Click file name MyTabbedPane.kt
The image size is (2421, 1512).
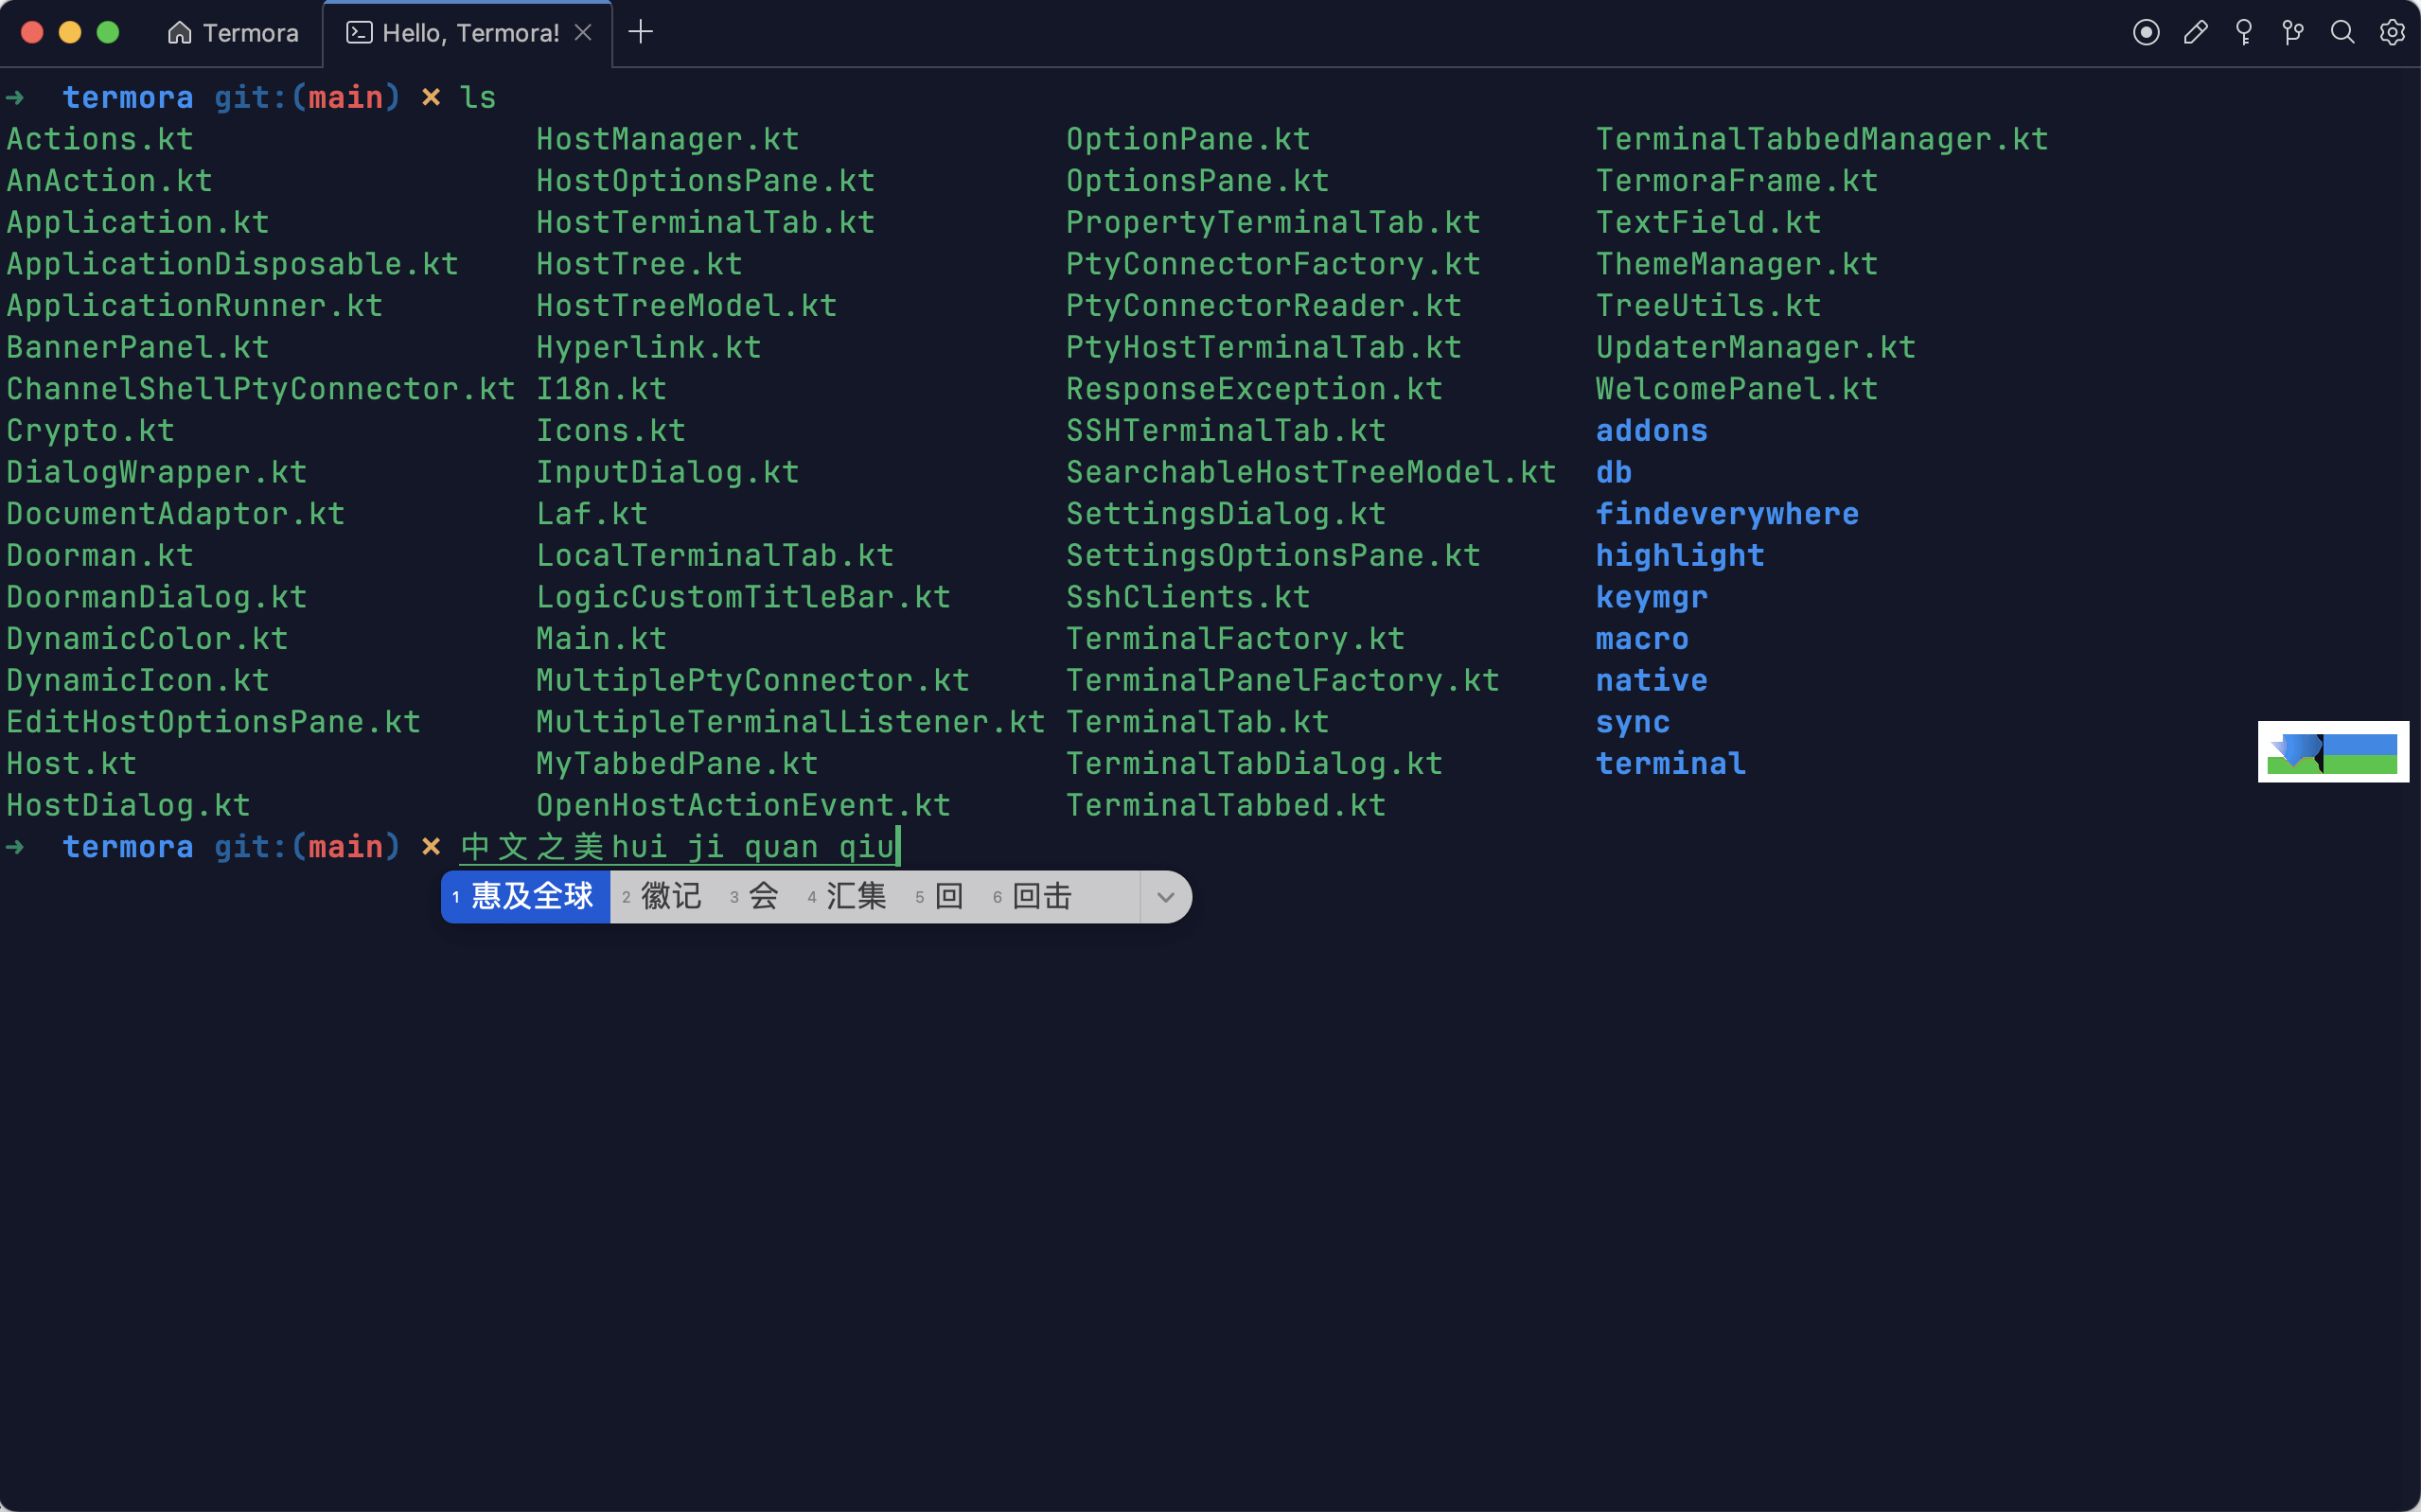pyautogui.click(x=677, y=764)
